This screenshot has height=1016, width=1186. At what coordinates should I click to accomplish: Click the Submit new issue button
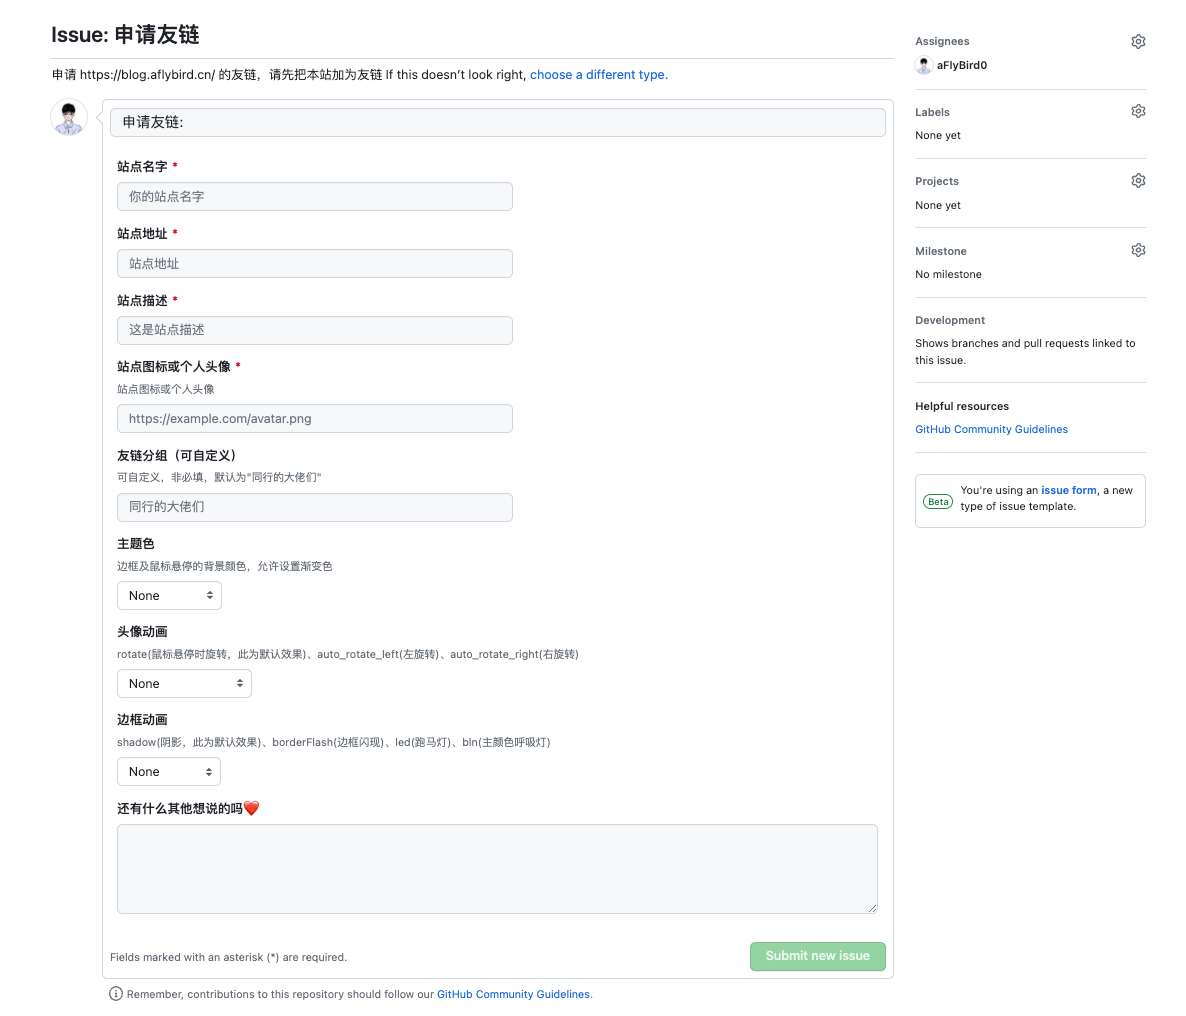[817, 956]
